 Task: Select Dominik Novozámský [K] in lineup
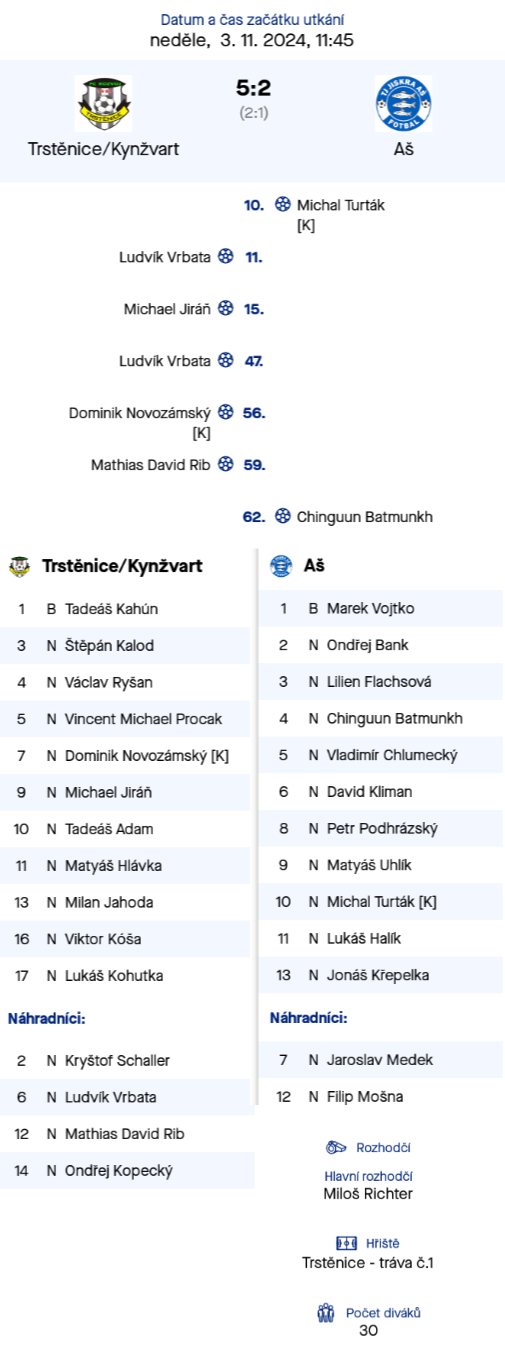point(125,756)
